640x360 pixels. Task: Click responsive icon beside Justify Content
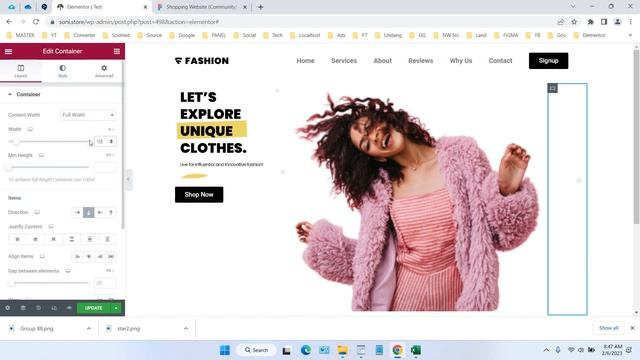point(51,227)
